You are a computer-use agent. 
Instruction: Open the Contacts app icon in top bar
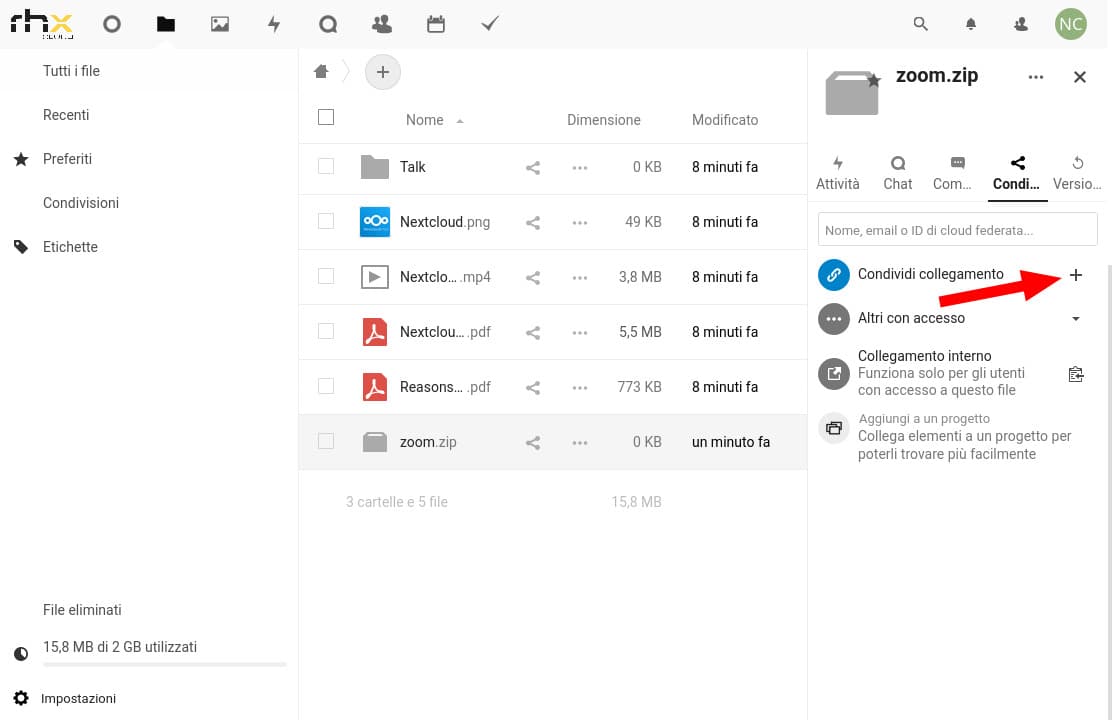tap(382, 24)
